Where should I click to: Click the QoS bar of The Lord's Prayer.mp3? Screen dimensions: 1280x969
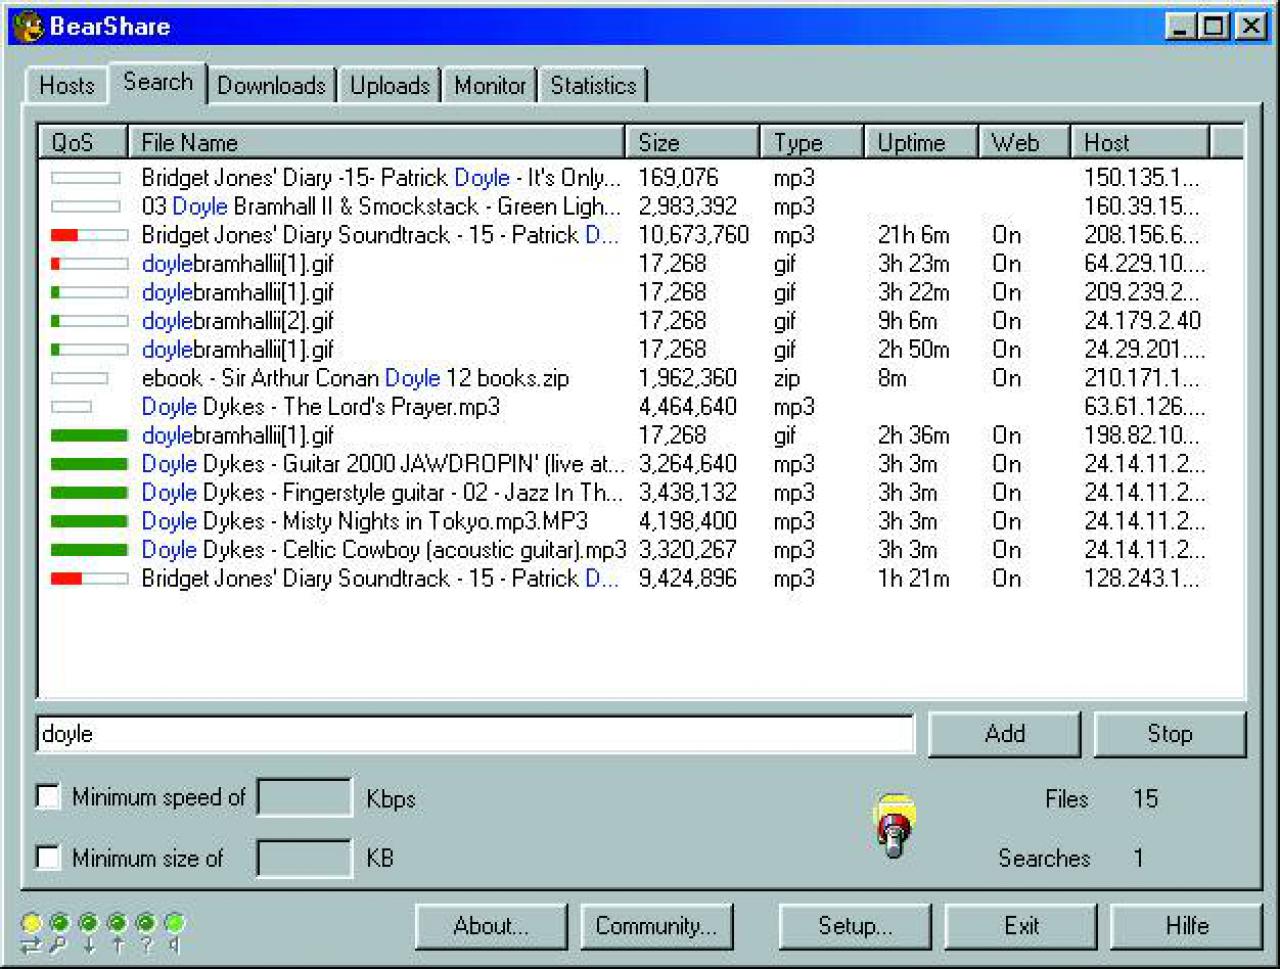click(71, 407)
